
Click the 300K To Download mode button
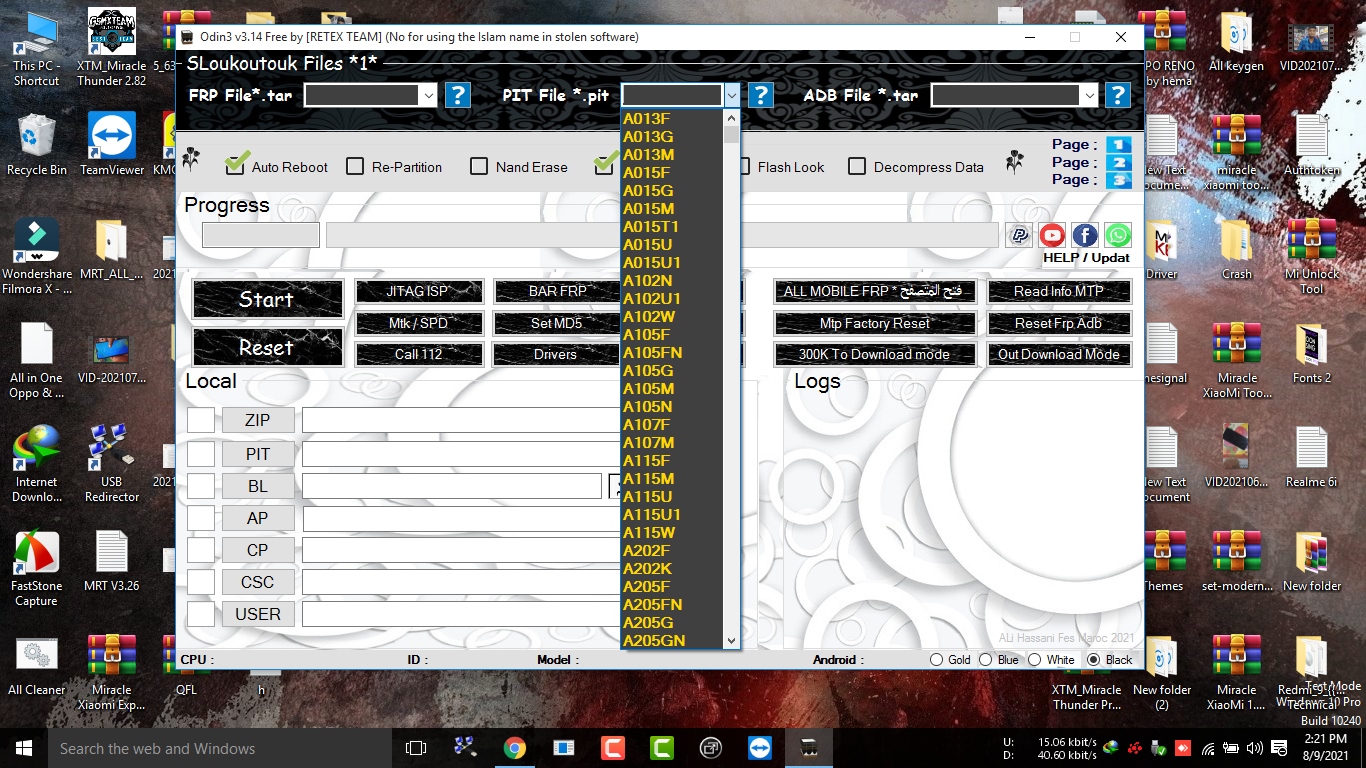point(875,354)
